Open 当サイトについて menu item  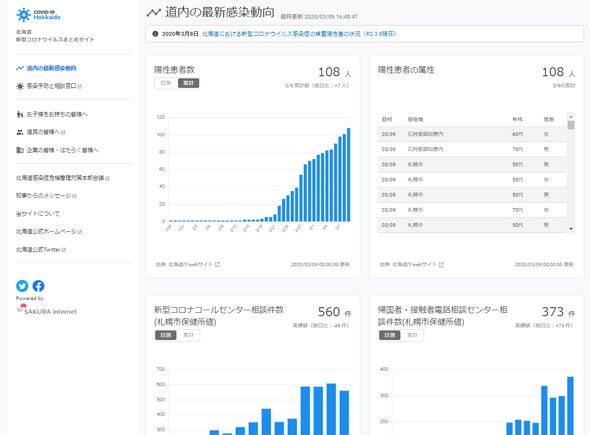(38, 214)
